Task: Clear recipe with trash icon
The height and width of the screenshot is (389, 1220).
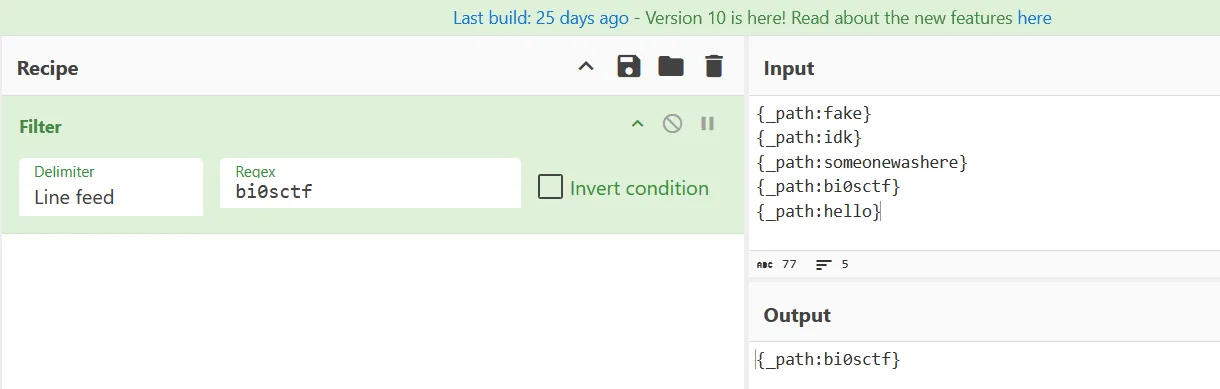Action: 713,67
